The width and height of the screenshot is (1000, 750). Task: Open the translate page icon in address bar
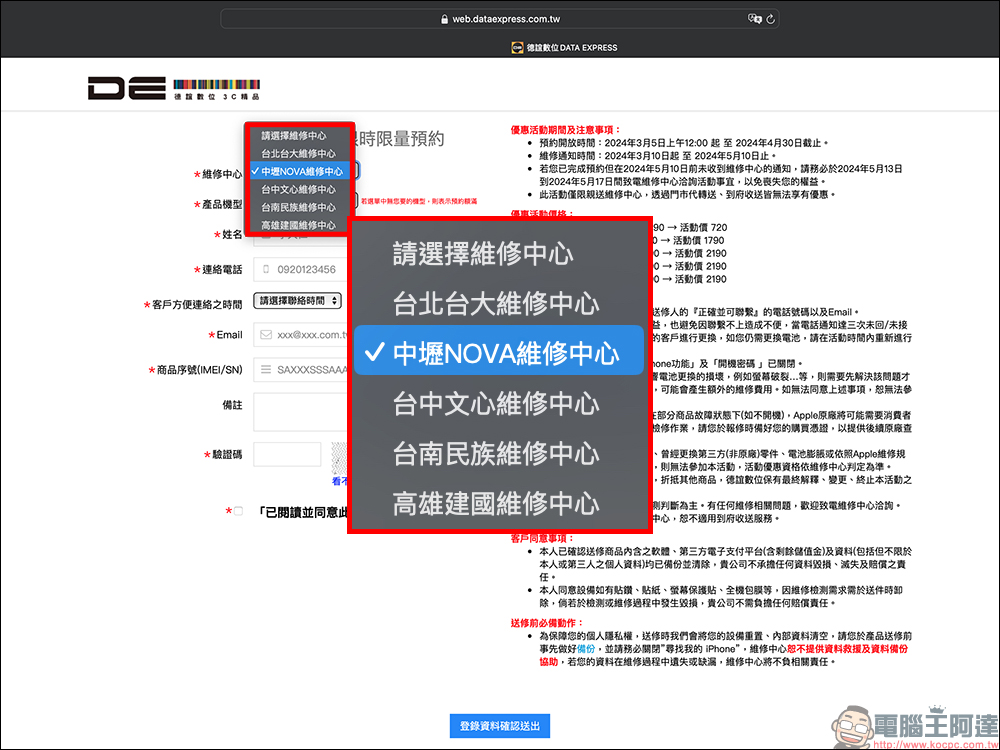754,19
